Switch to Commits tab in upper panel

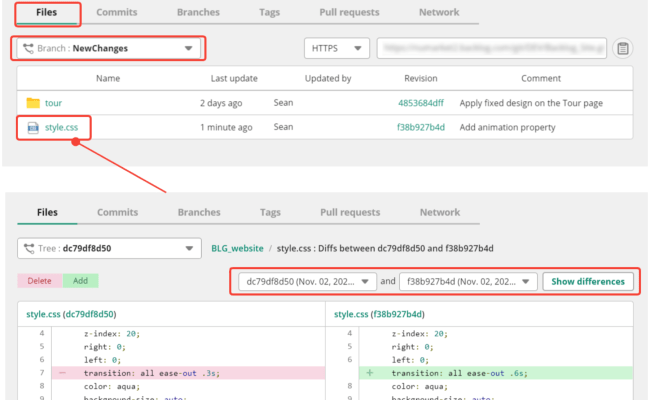pos(116,12)
